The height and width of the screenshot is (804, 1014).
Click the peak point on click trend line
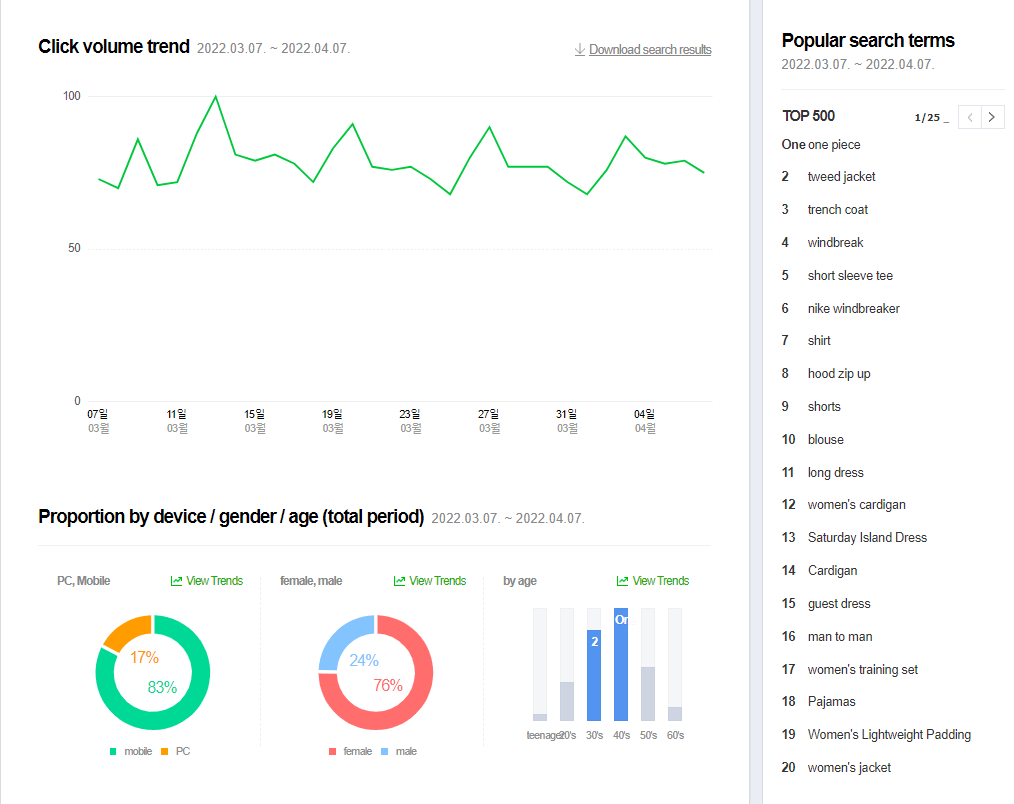[x=216, y=97]
